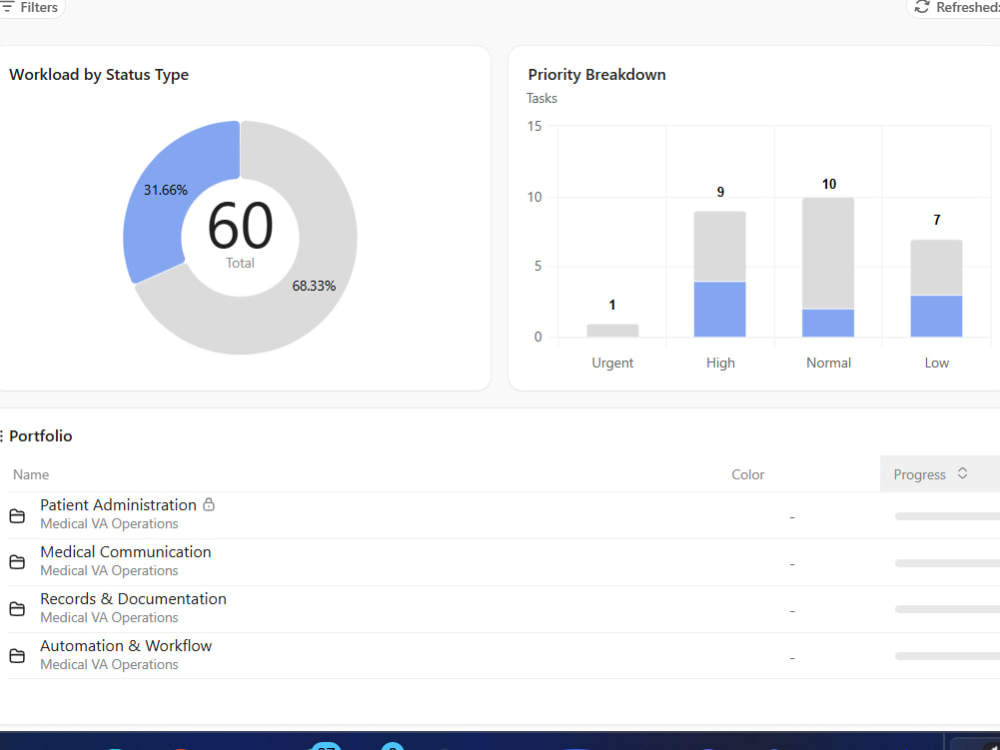Click the Tasks axis caption
This screenshot has height=750, width=1000.
coord(541,98)
